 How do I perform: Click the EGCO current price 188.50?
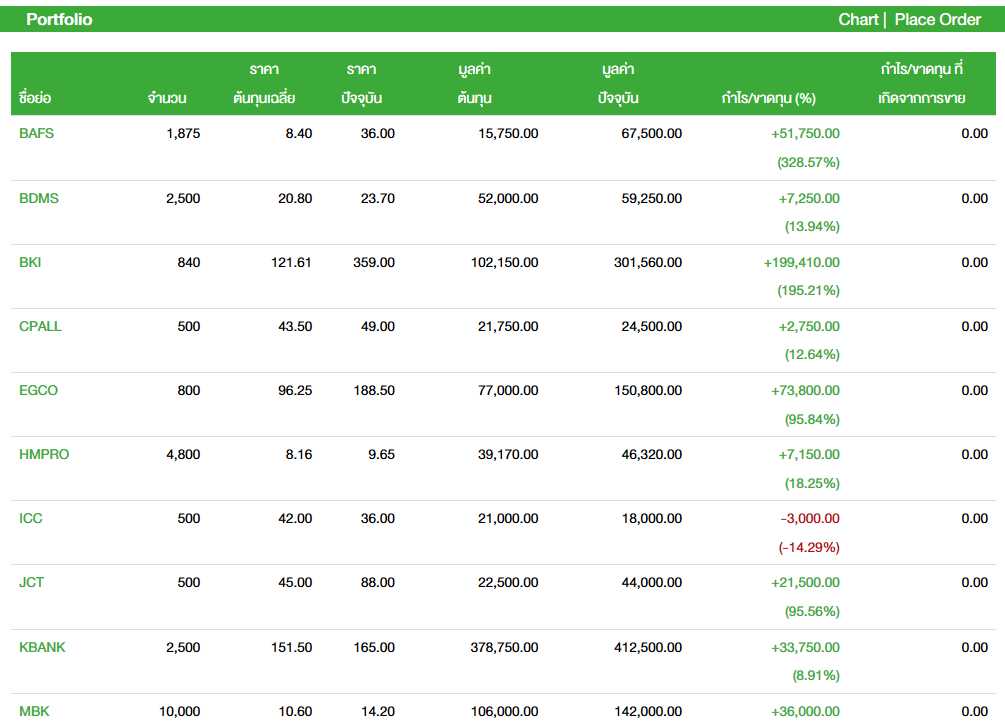374,390
